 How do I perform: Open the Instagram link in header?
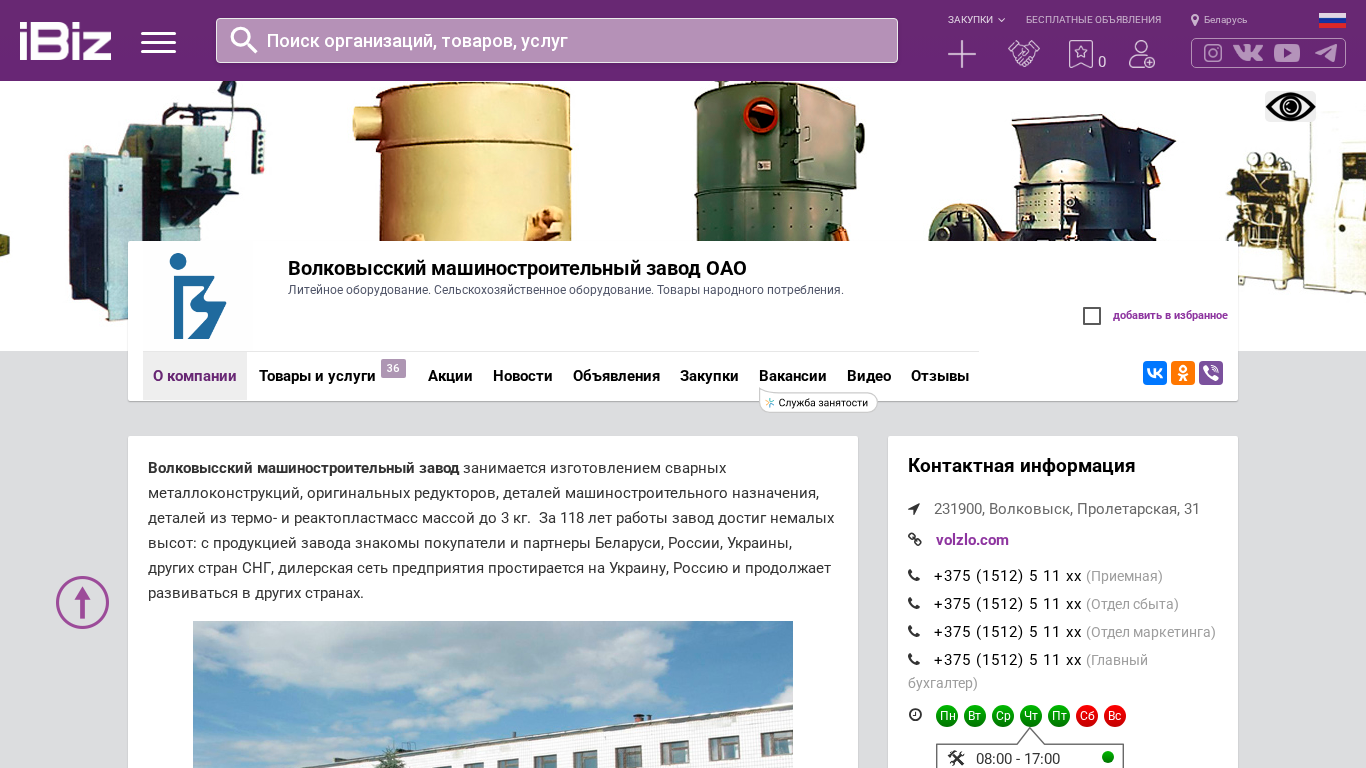[1213, 53]
